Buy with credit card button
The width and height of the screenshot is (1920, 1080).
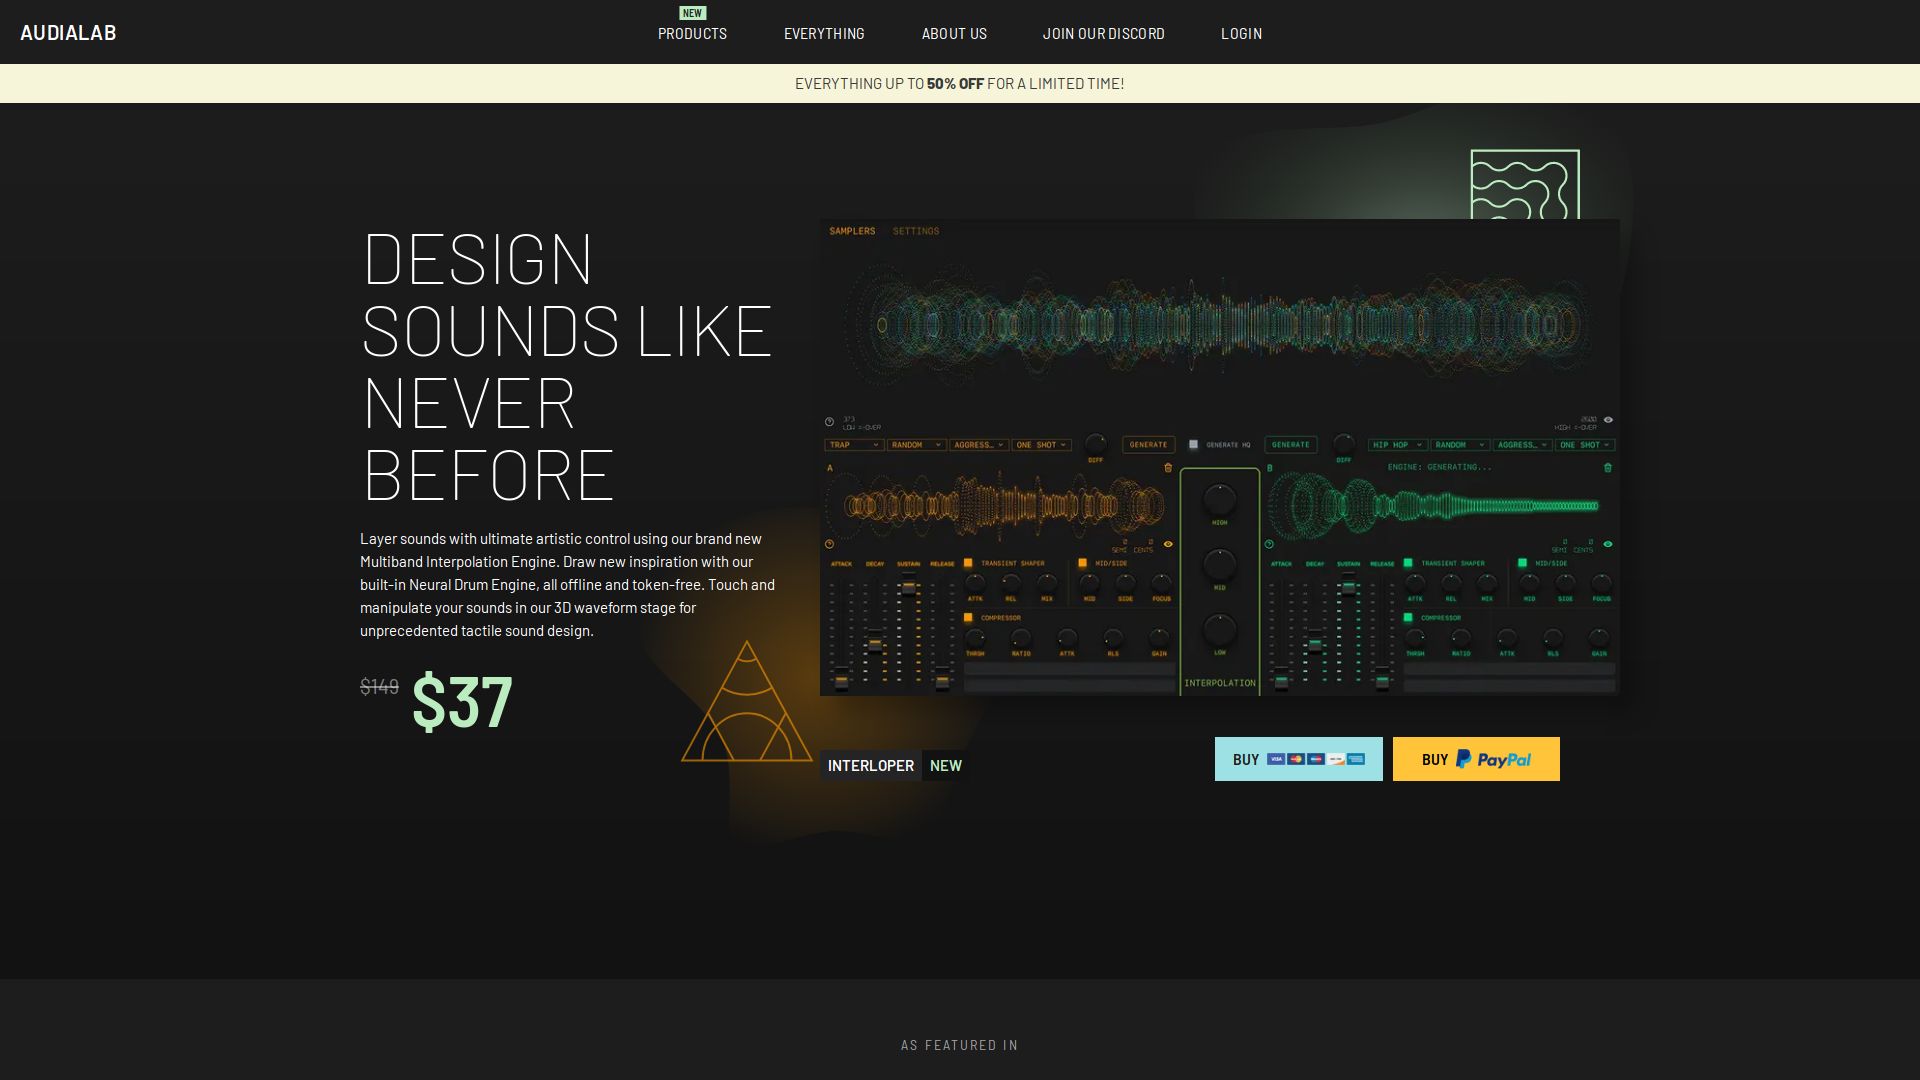[x=1298, y=759]
